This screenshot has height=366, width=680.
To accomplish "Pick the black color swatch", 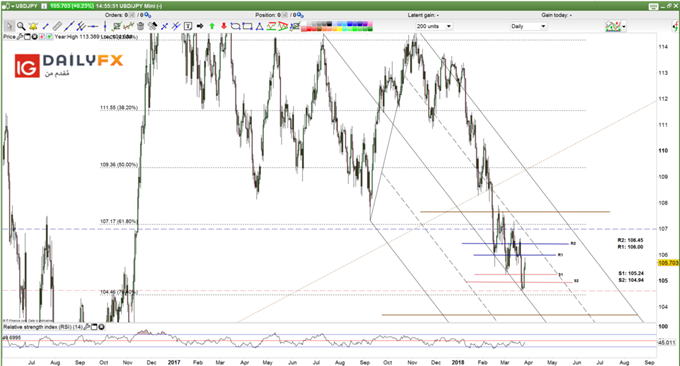I will tap(329, 23).
